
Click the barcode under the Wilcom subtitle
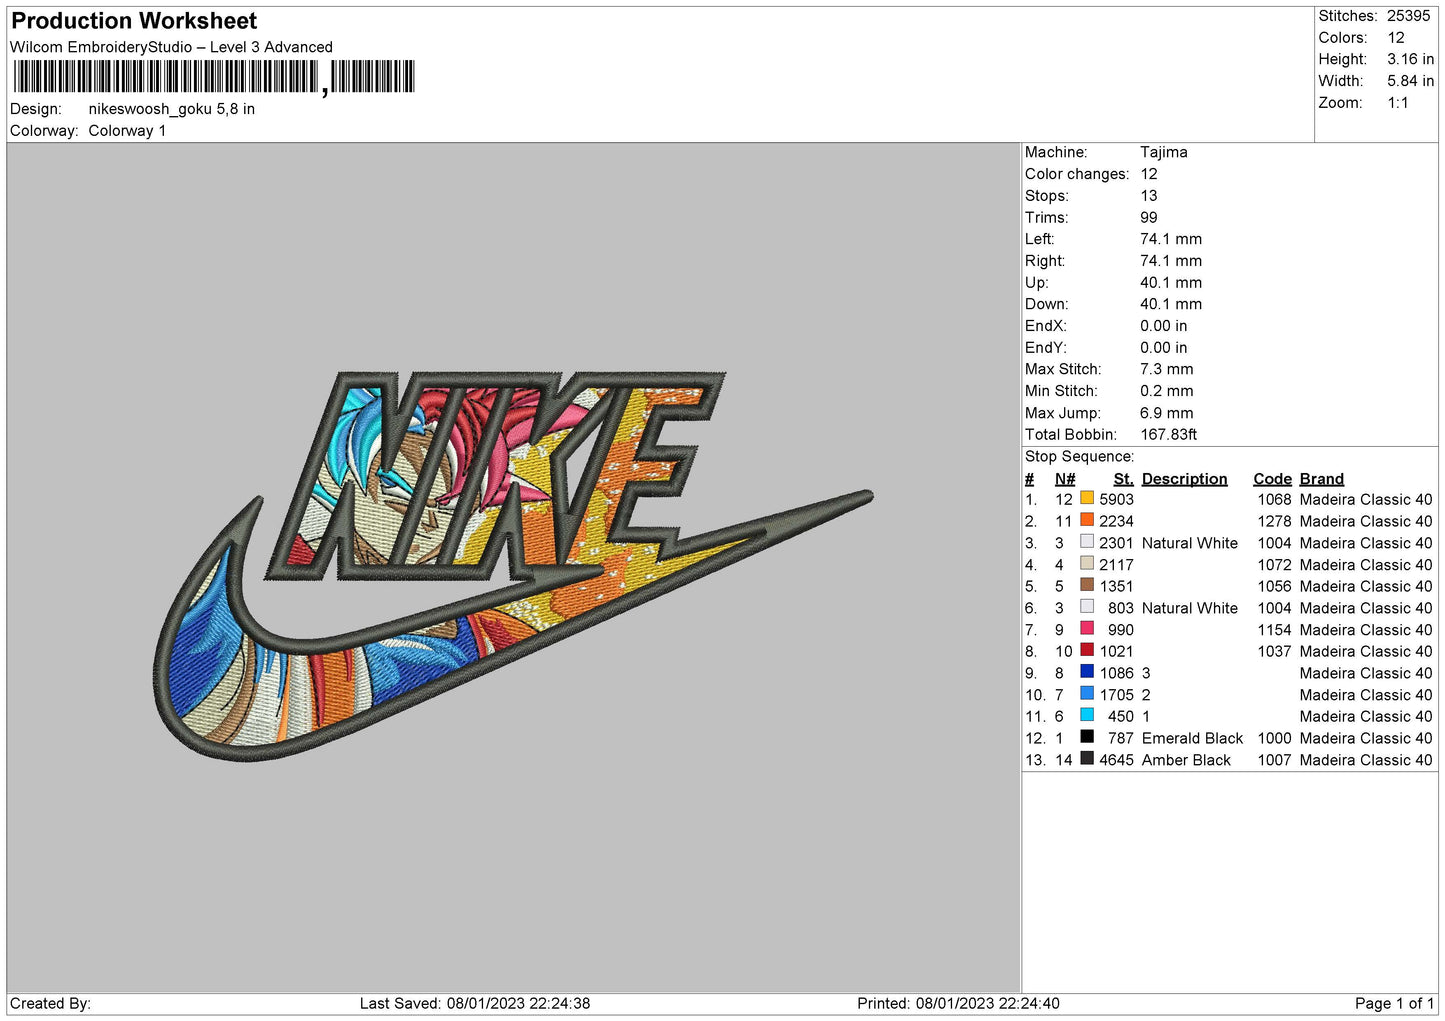pos(214,77)
